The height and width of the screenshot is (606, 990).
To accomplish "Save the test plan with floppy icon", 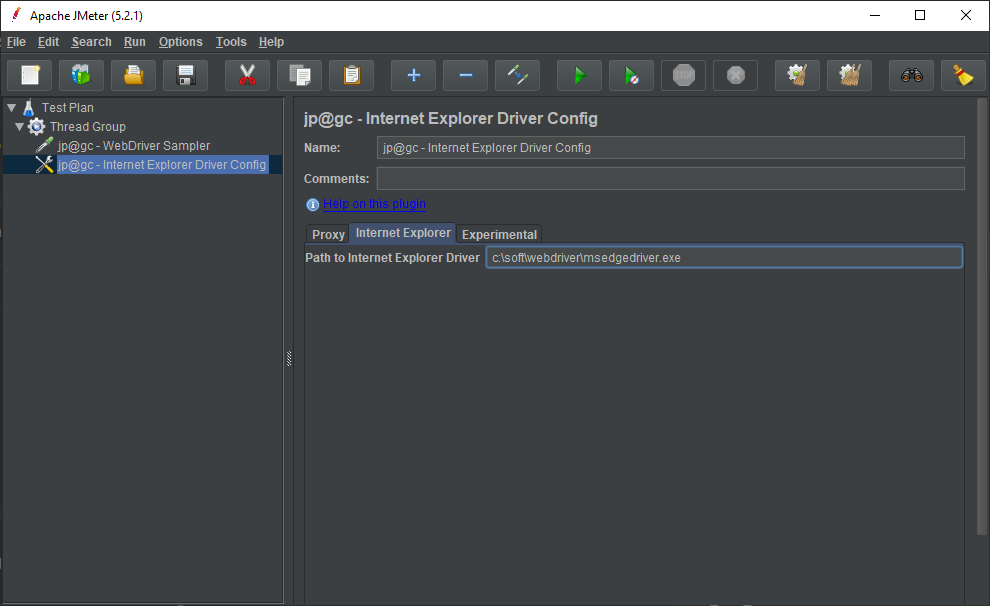I will click(x=186, y=75).
